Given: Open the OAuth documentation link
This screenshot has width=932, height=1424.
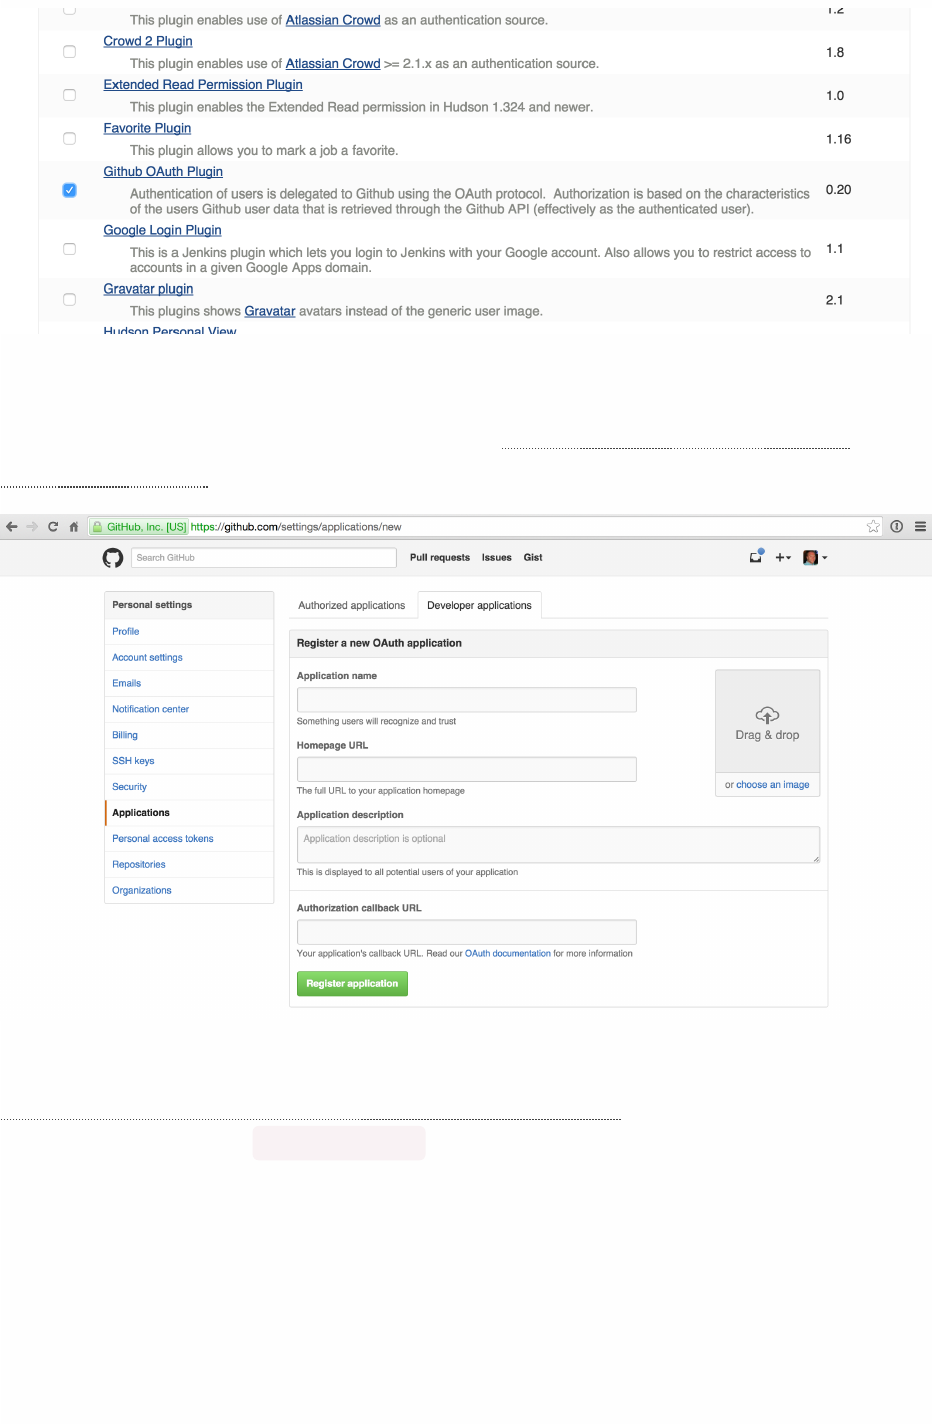Looking at the screenshot, I should pos(508,954).
